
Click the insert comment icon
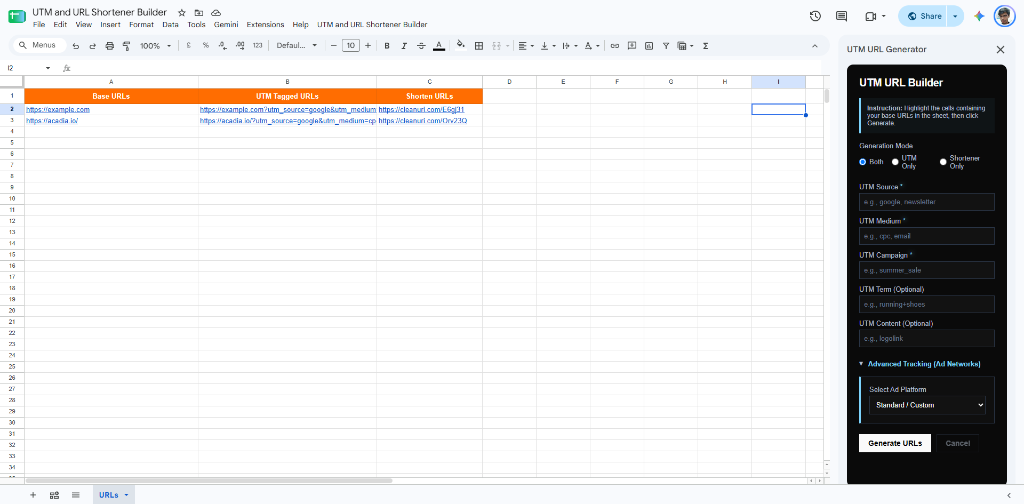[632, 46]
